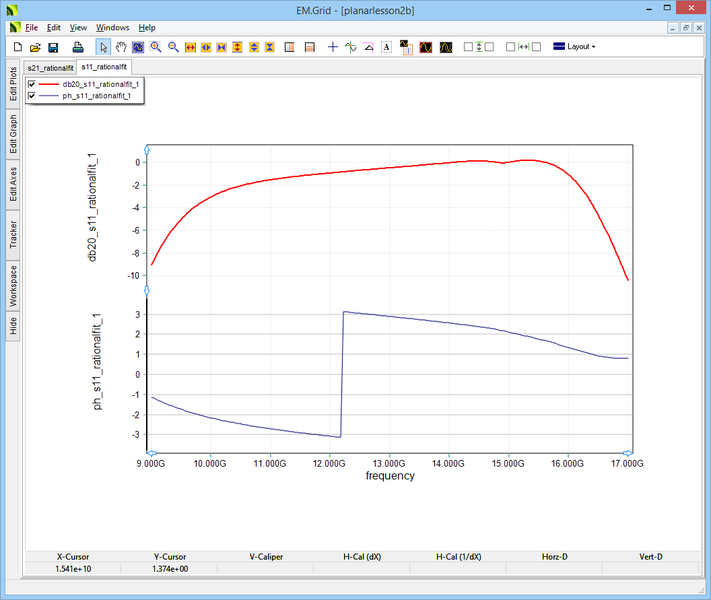The image size is (711, 600).
Task: Switch to the s21_rationalfit tab
Action: click(x=50, y=66)
